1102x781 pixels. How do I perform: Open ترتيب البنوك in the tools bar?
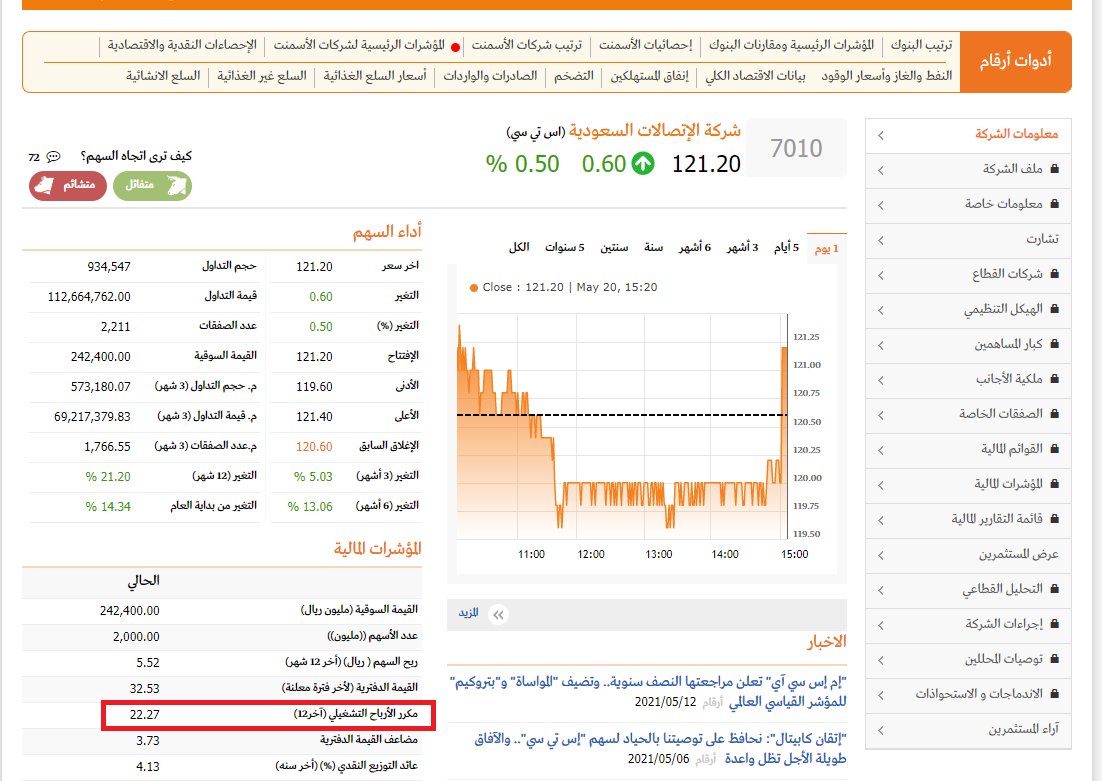pos(921,45)
